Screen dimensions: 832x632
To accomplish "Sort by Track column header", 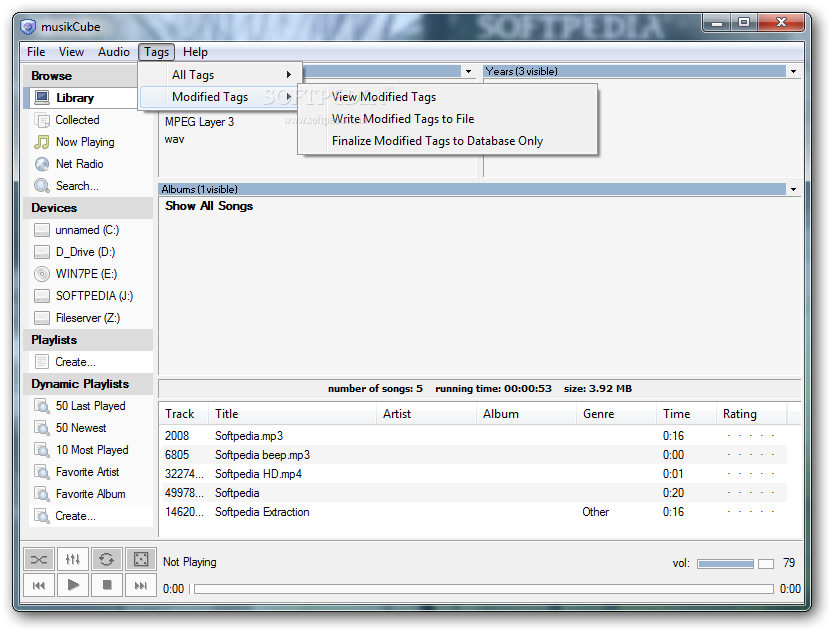I will tap(183, 414).
